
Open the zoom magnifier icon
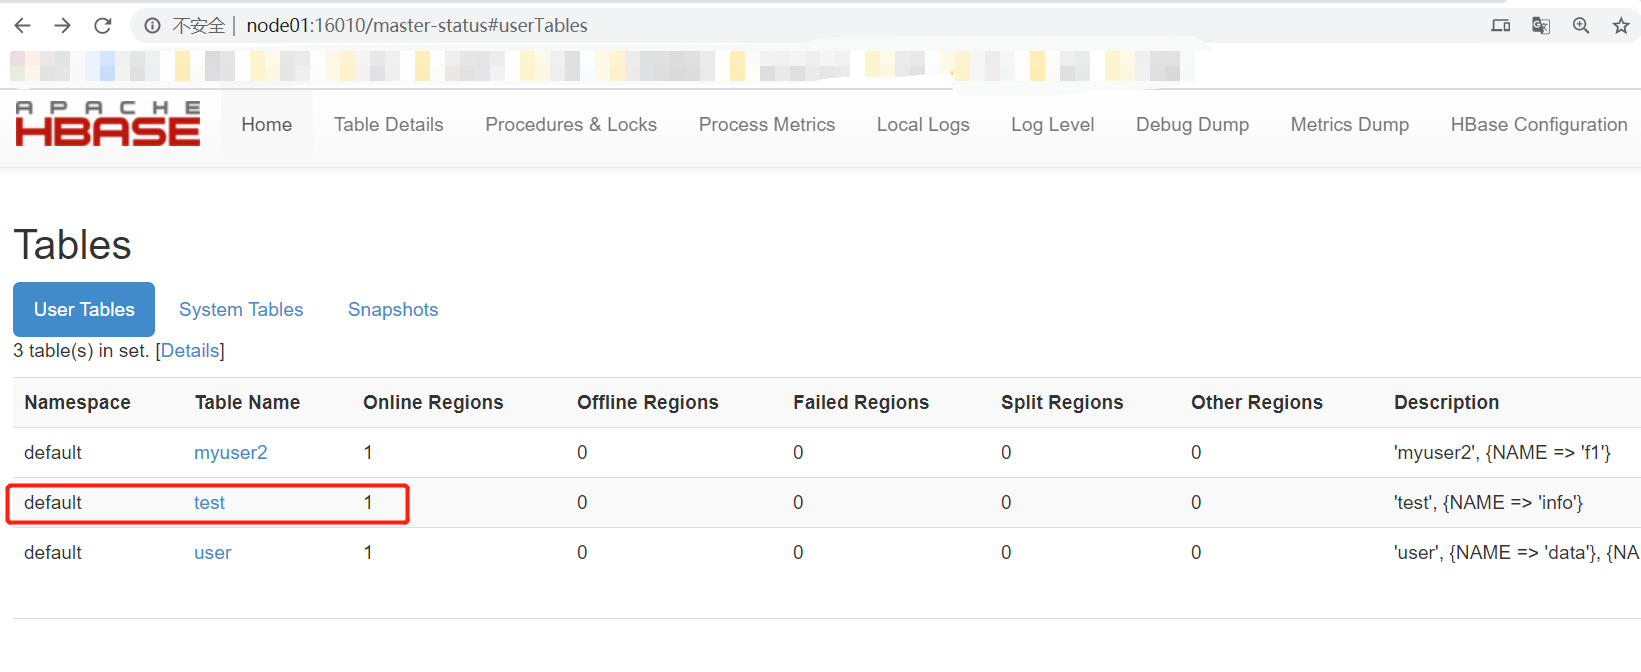pyautogui.click(x=1581, y=25)
